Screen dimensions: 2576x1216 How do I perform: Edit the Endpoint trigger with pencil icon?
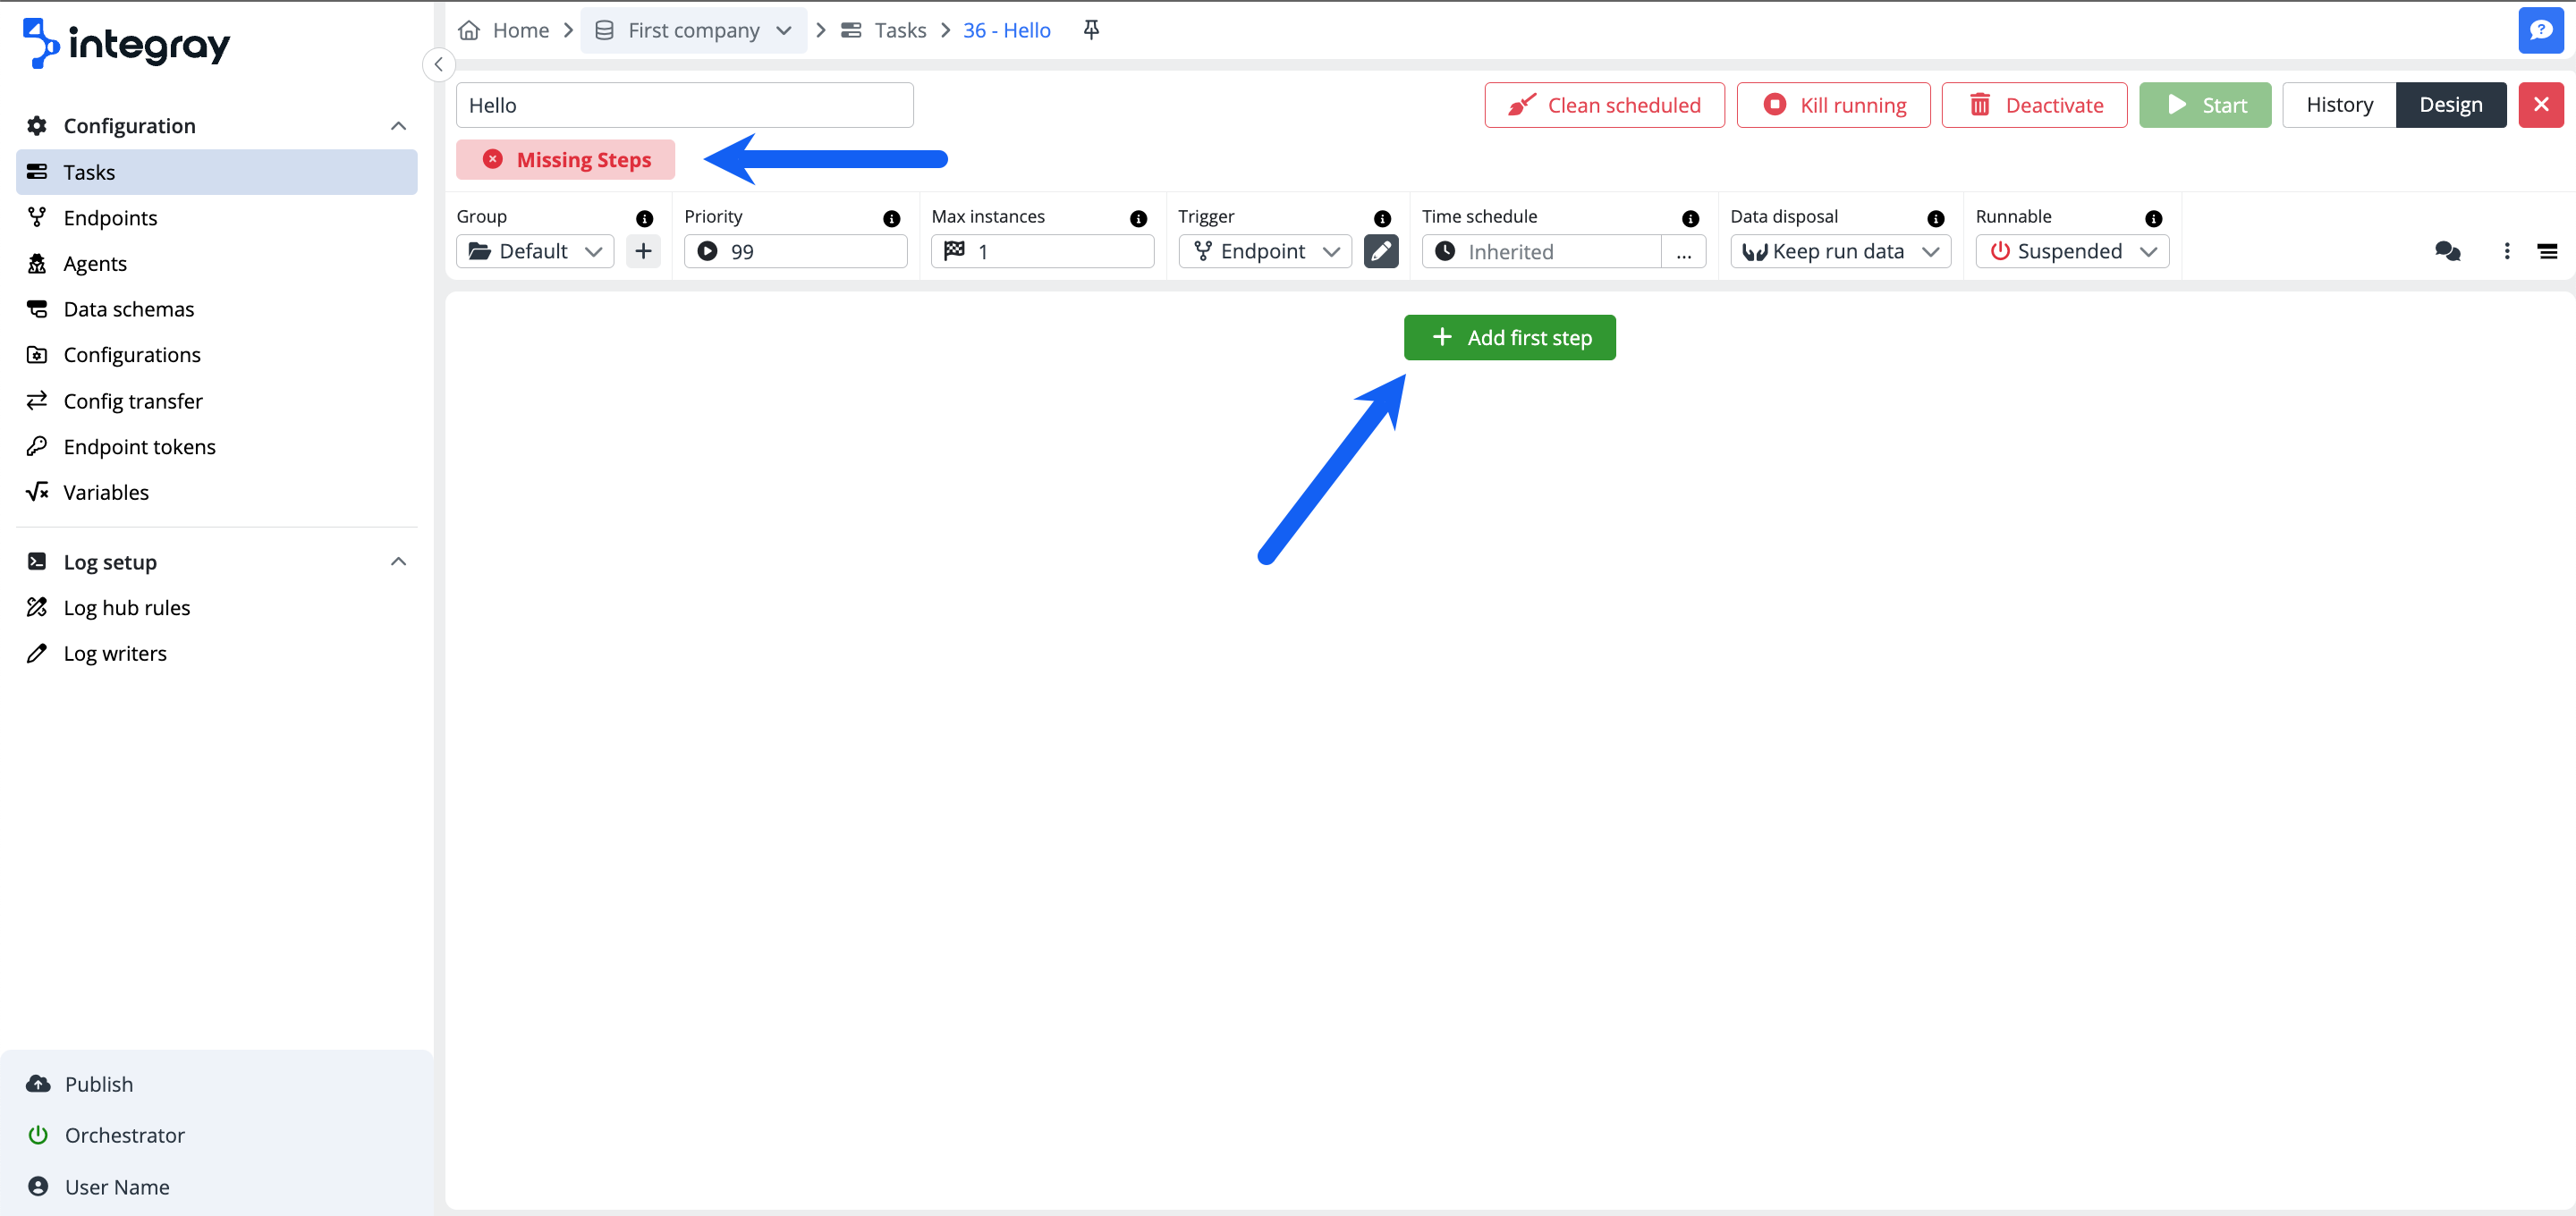[1381, 251]
